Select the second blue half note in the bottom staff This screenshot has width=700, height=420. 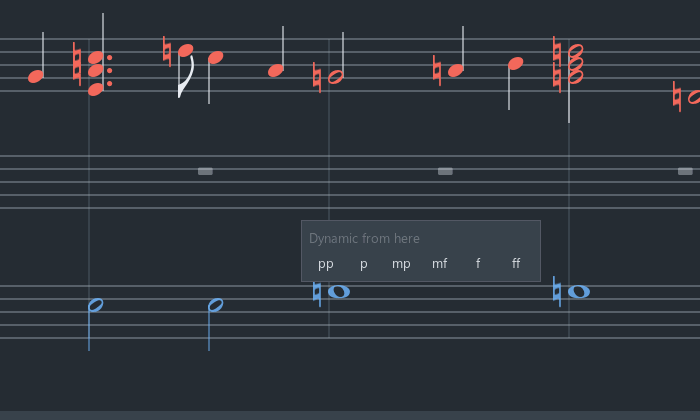(x=216, y=305)
